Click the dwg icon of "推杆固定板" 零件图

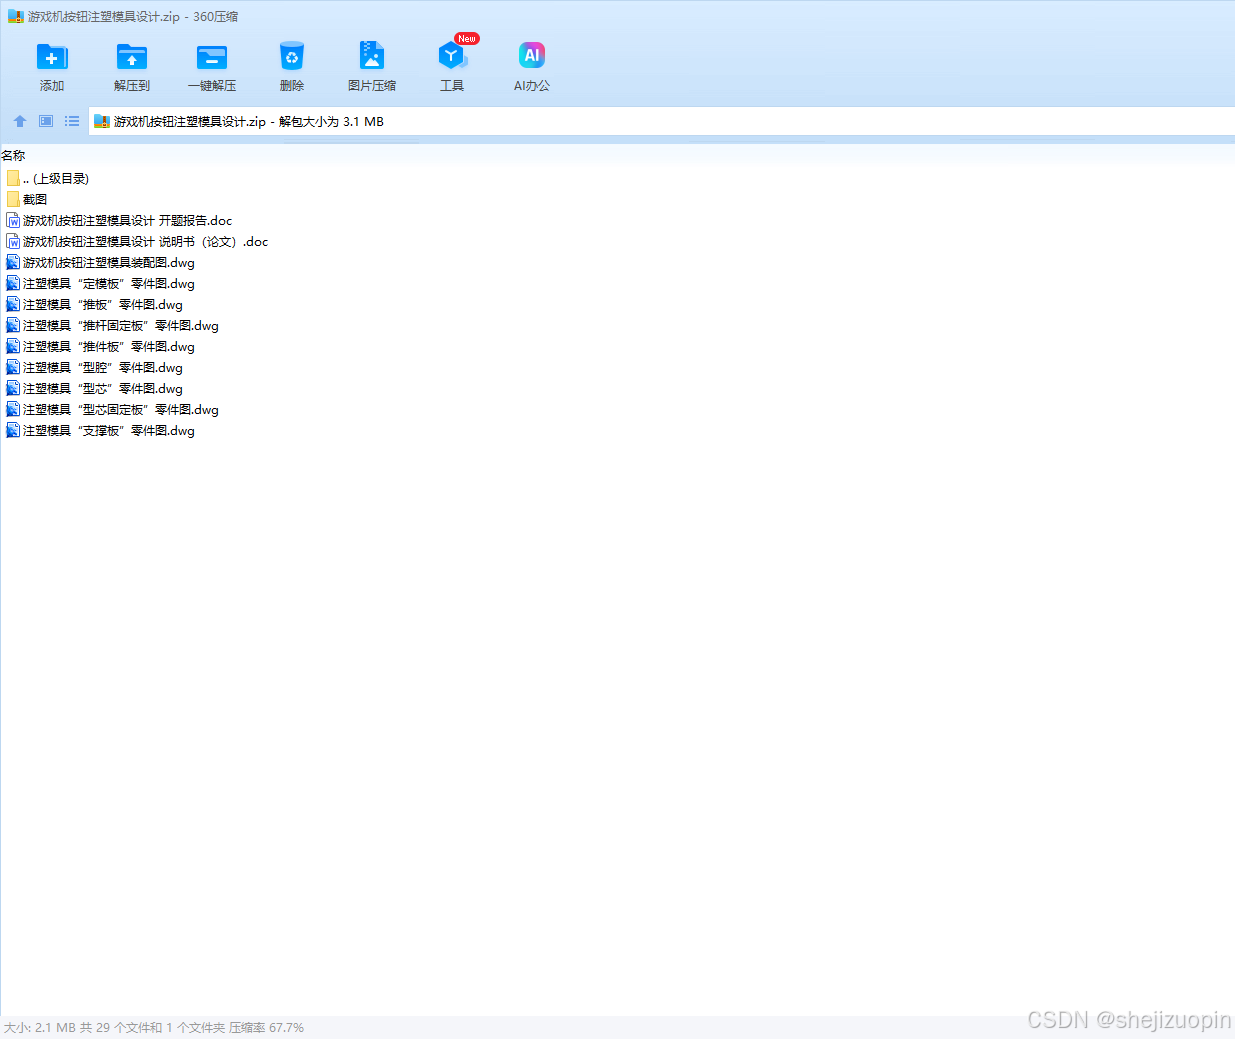[13, 325]
